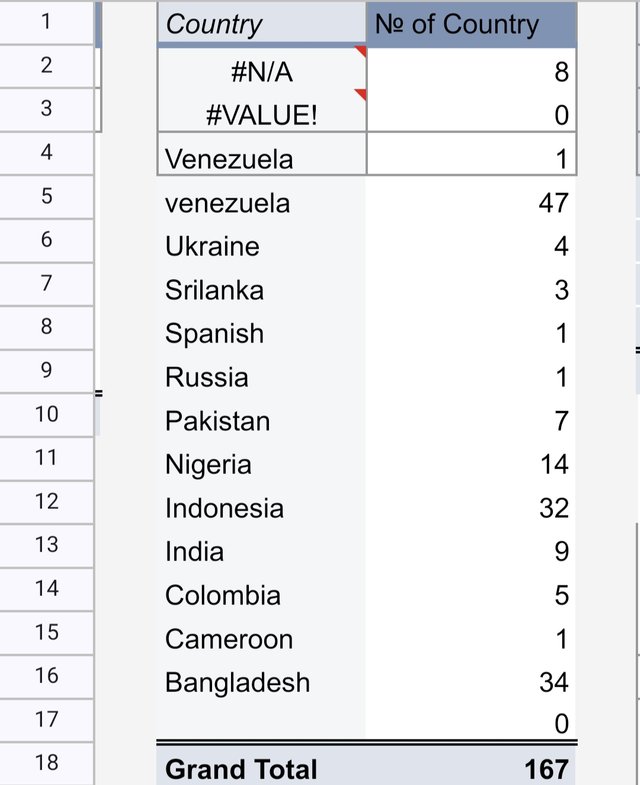The width and height of the screenshot is (640, 785).
Task: Select the Country header cell
Action: 261,23
